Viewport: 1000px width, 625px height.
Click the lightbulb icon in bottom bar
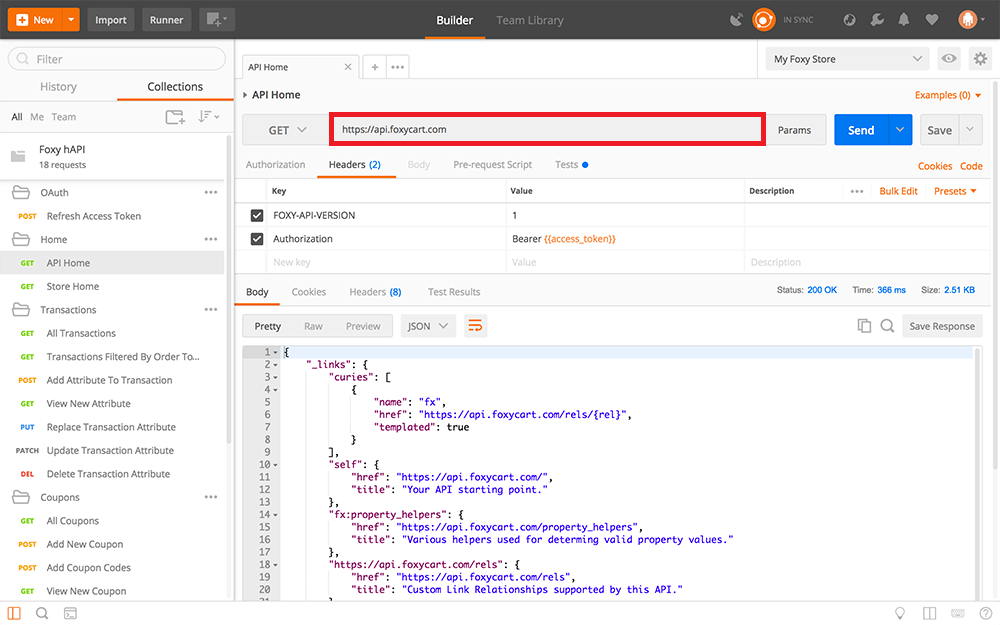pyautogui.click(x=900, y=614)
